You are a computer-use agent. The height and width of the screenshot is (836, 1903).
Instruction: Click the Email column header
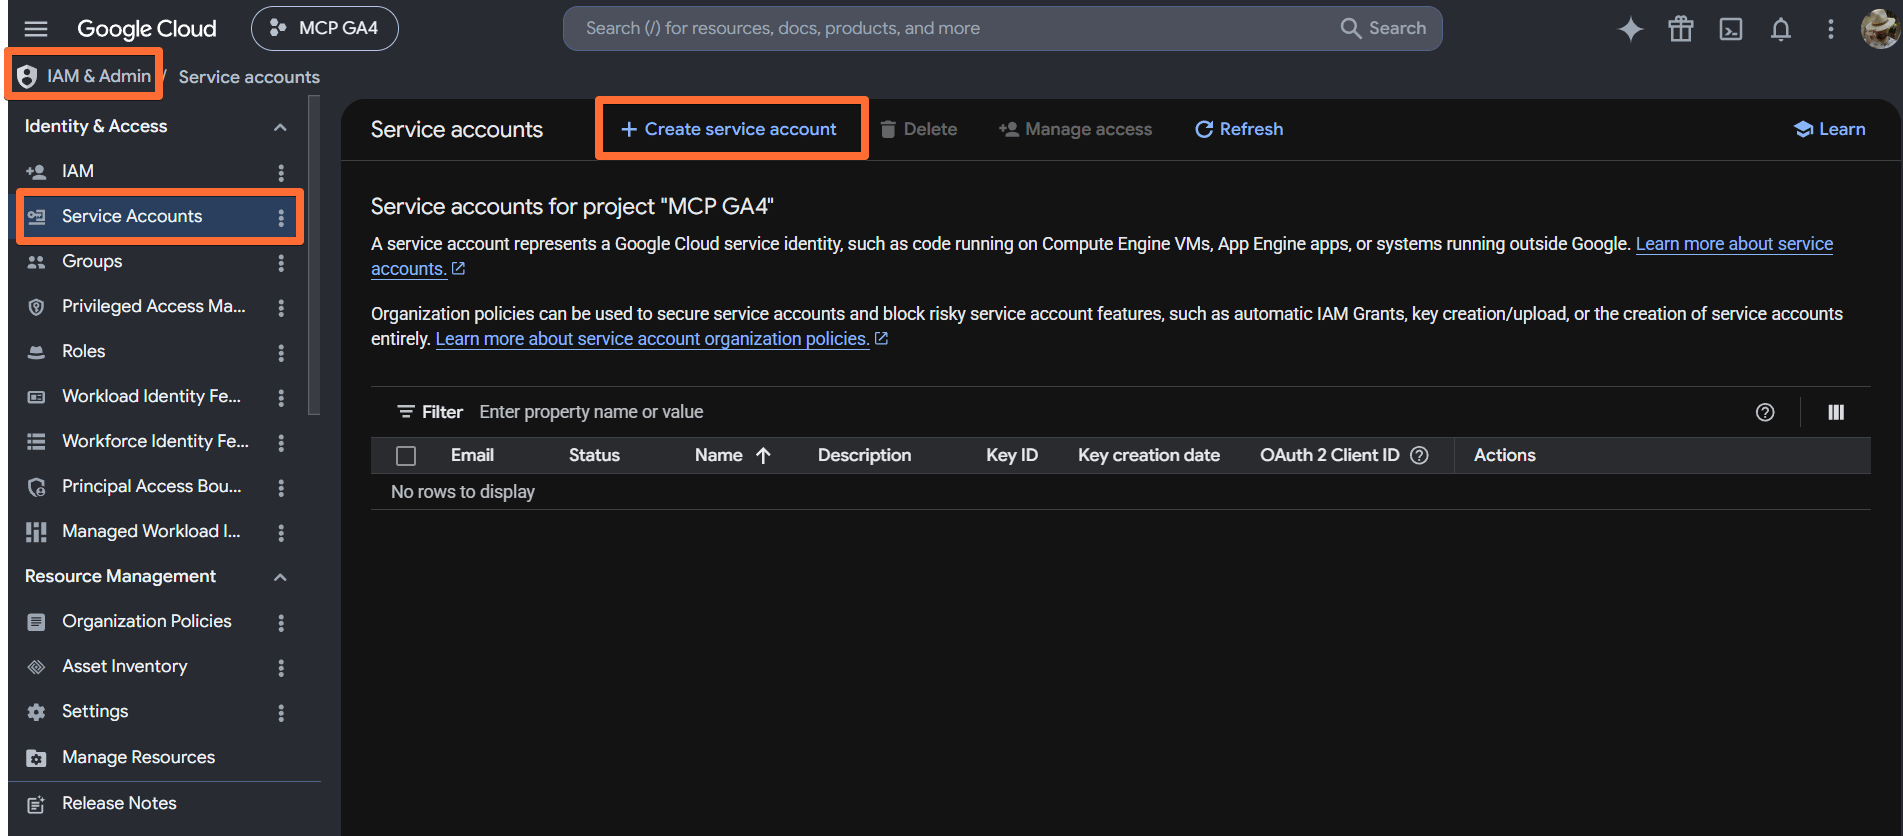tap(472, 455)
